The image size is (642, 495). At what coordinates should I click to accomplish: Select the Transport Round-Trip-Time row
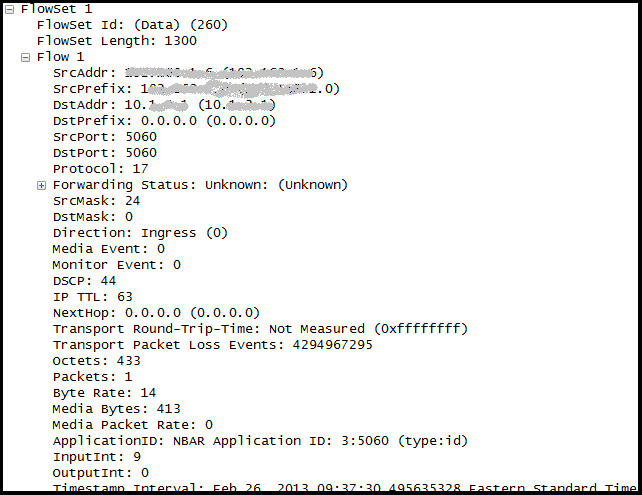pos(260,329)
